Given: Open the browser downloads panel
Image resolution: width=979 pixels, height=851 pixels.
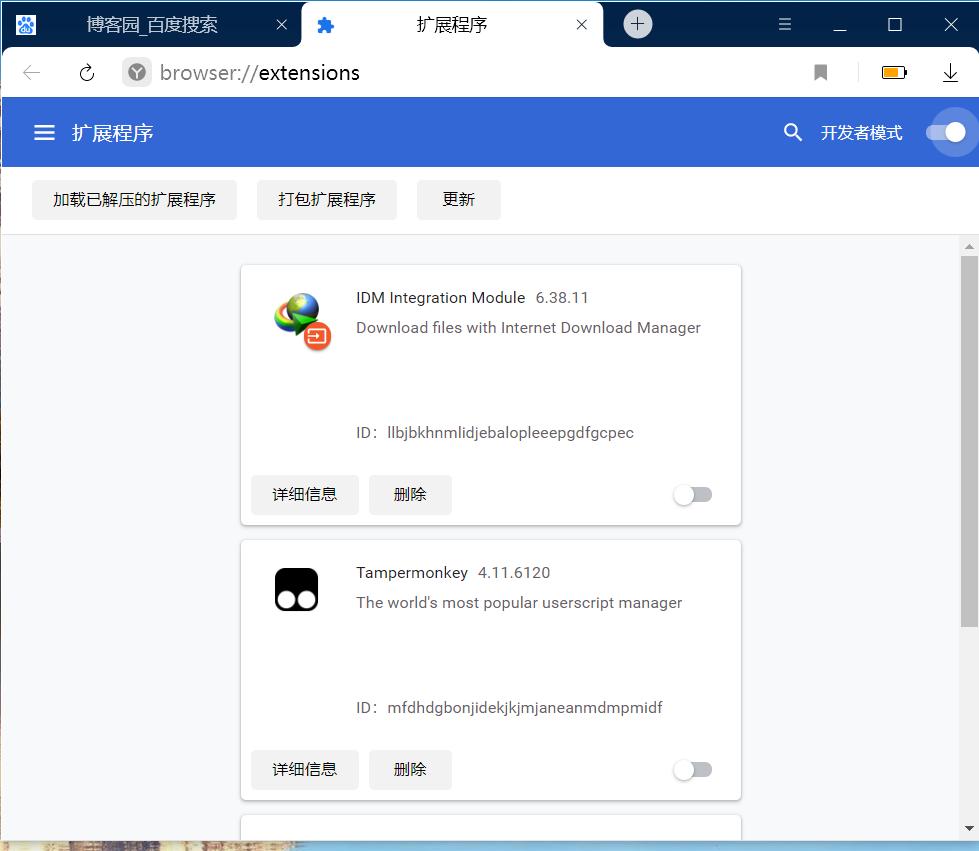Looking at the screenshot, I should 950,72.
